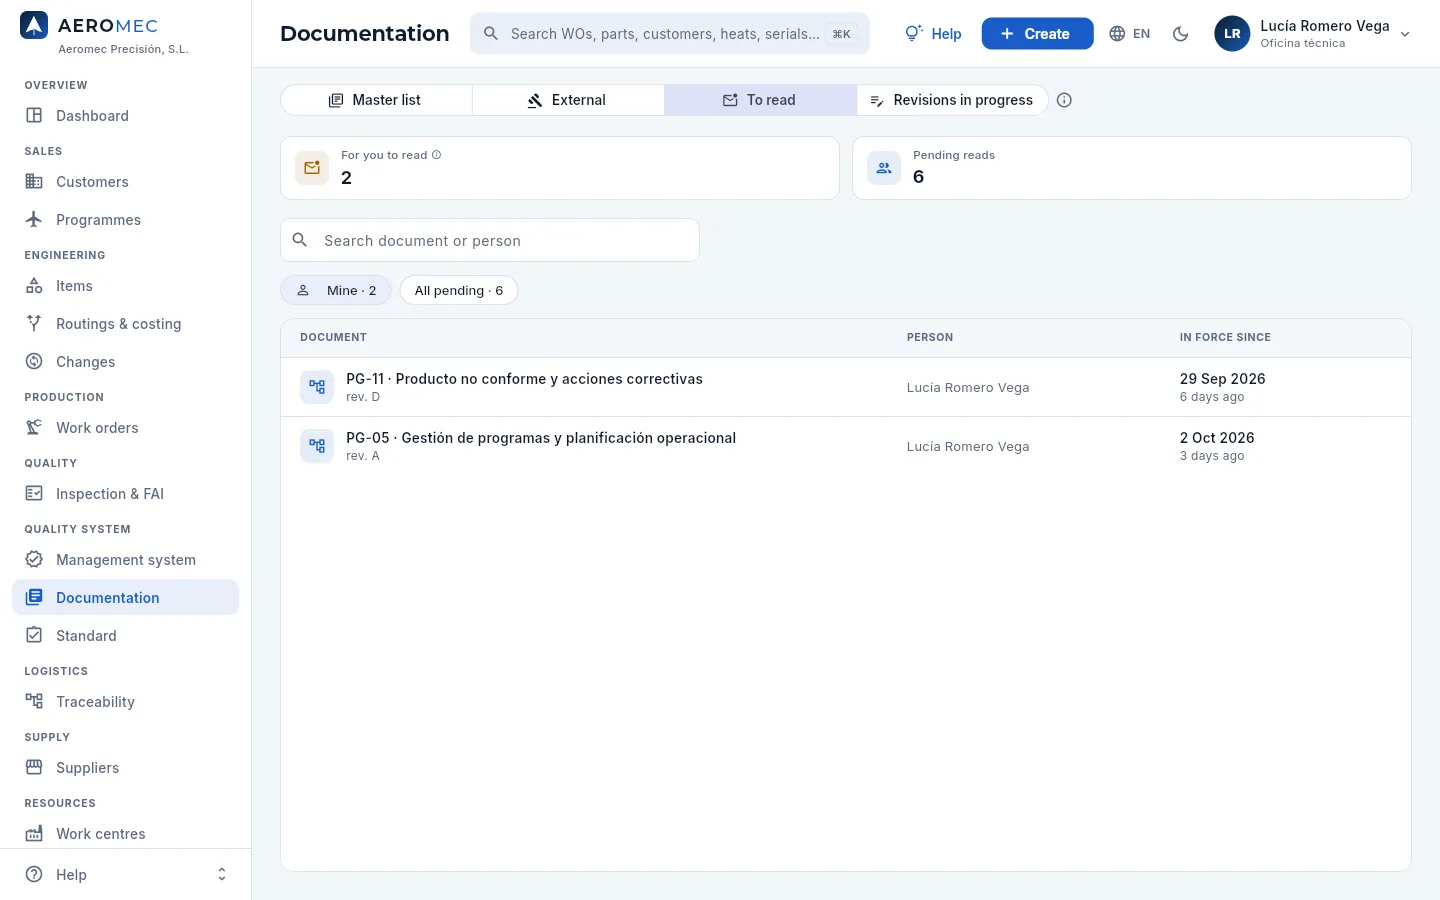Select the To read tab

coord(760,100)
